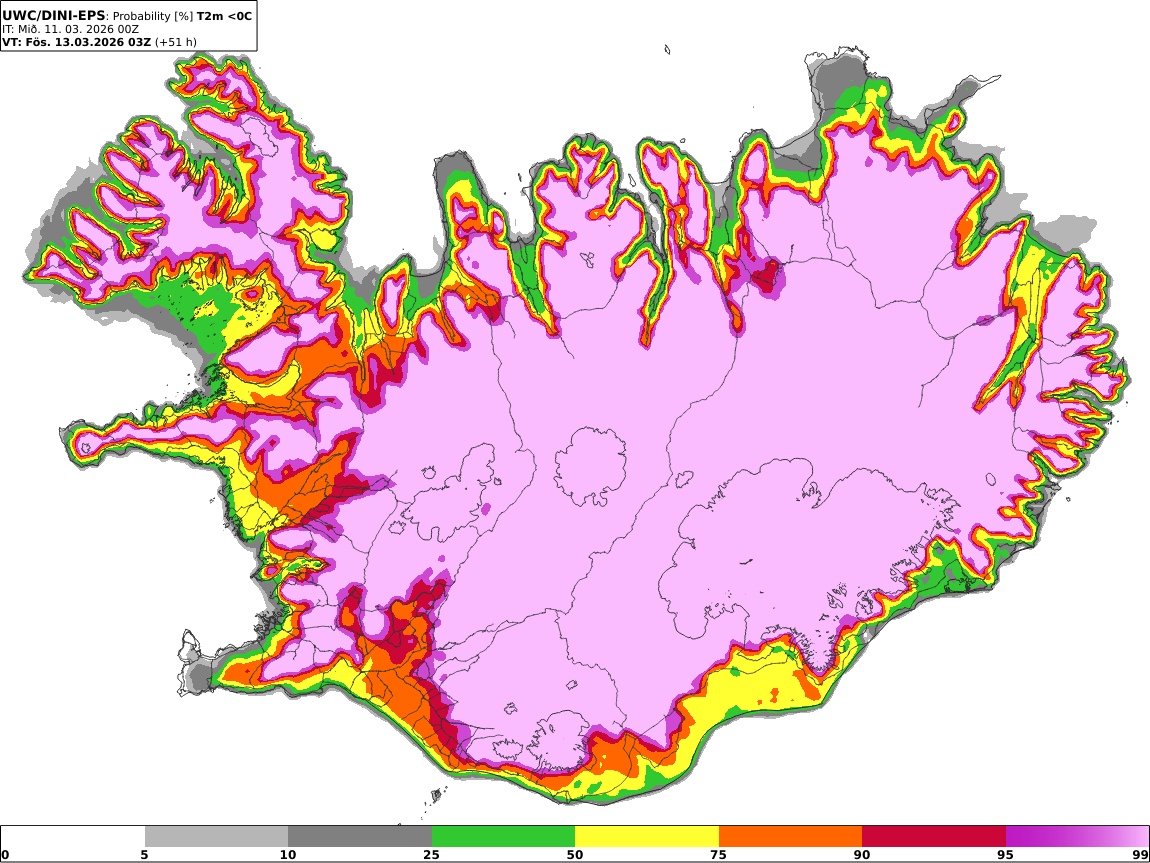This screenshot has height=863, width=1150.
Task: Click the green 25–50 legend segment
Action: pyautogui.click(x=503, y=836)
